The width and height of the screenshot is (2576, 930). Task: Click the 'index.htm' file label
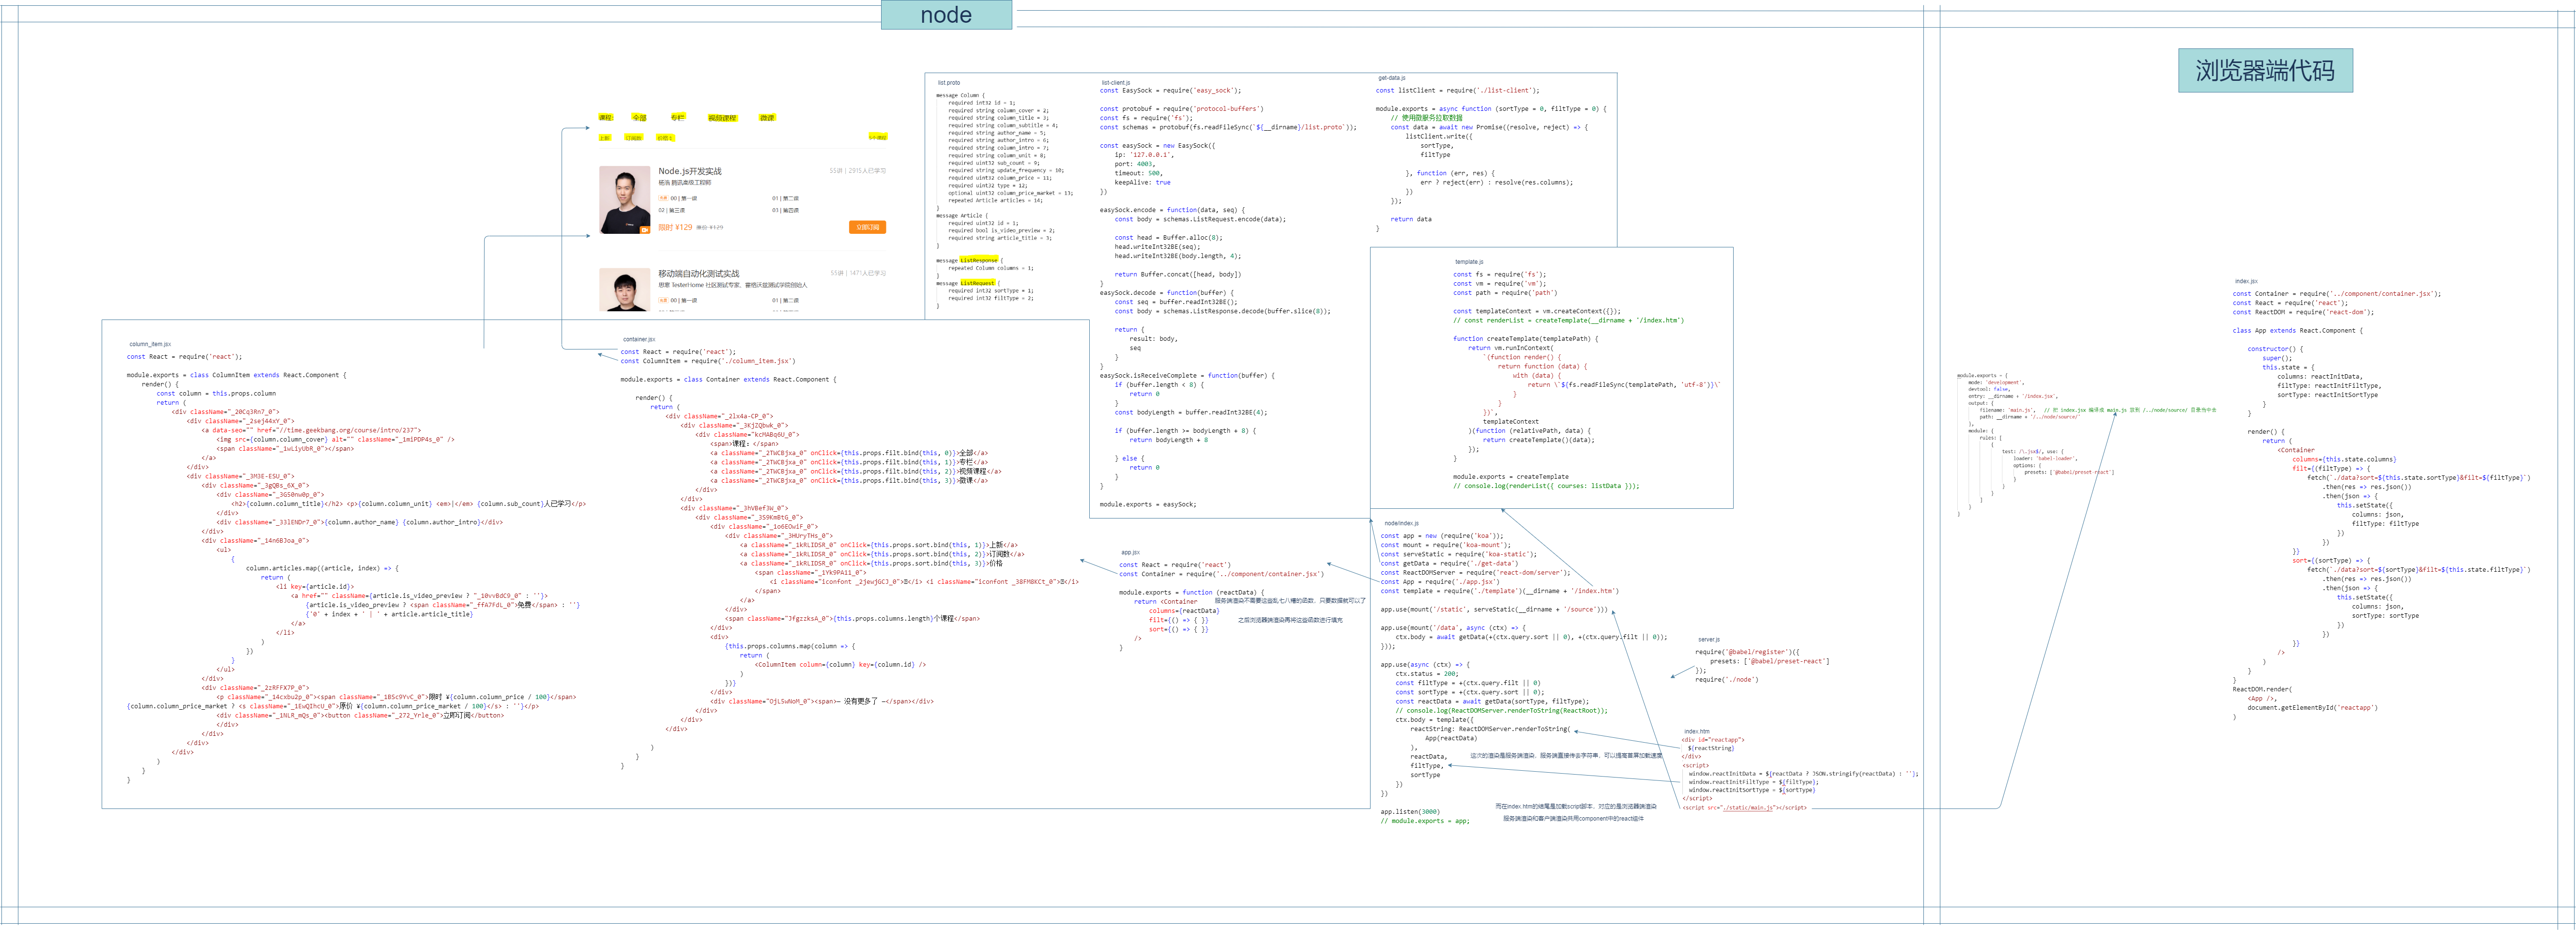[x=1697, y=732]
